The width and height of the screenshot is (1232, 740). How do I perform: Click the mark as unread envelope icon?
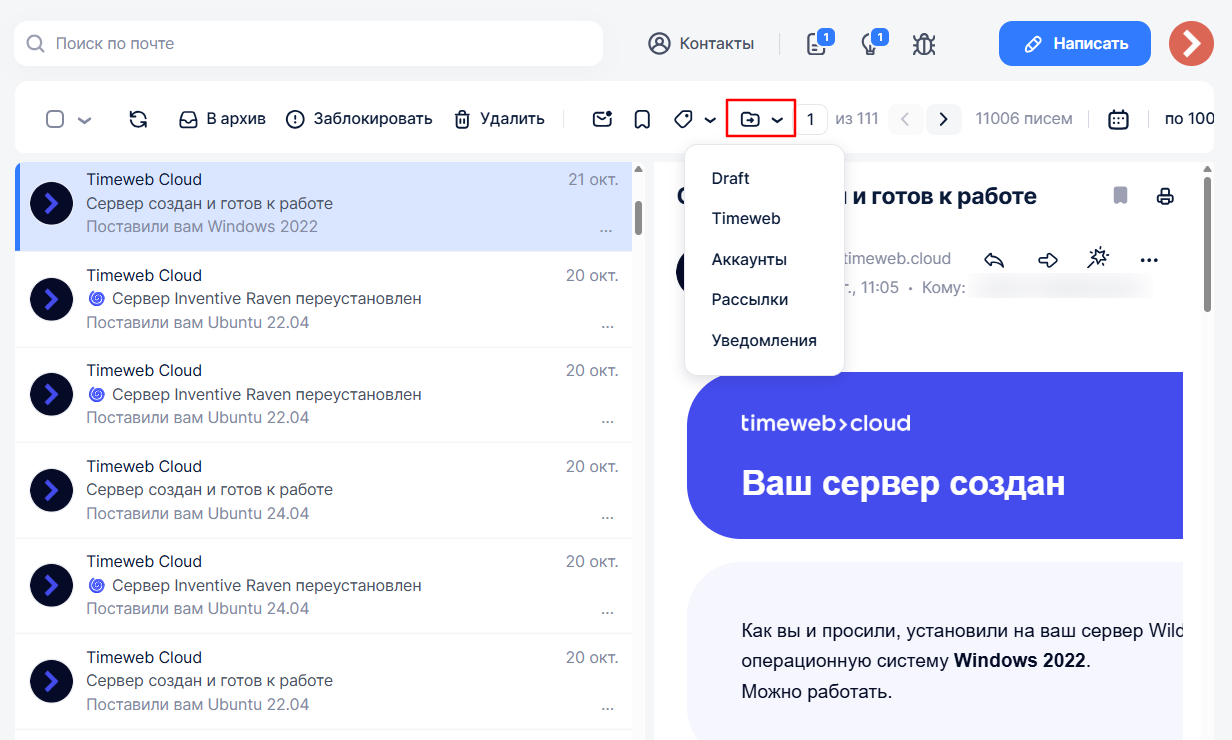pos(601,119)
